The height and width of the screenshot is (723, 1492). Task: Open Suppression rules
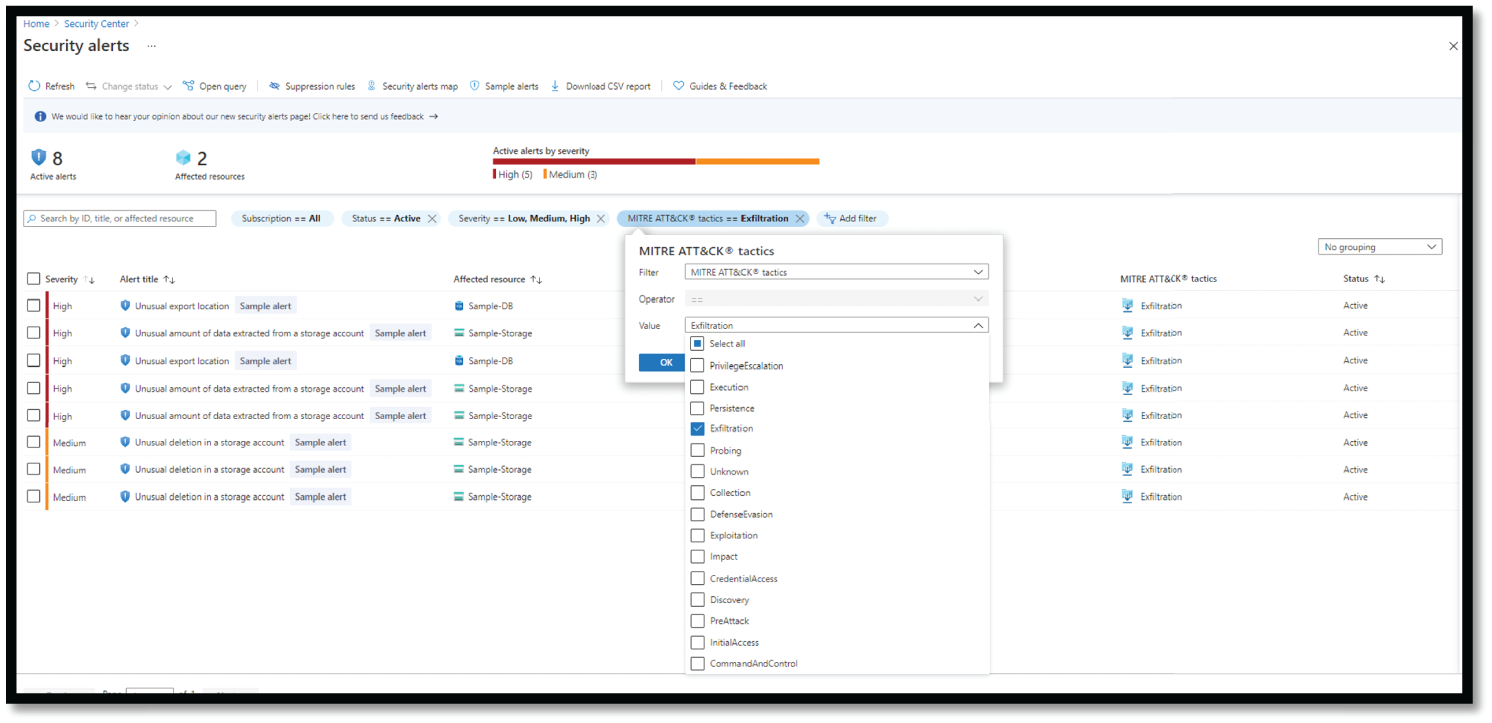click(312, 86)
